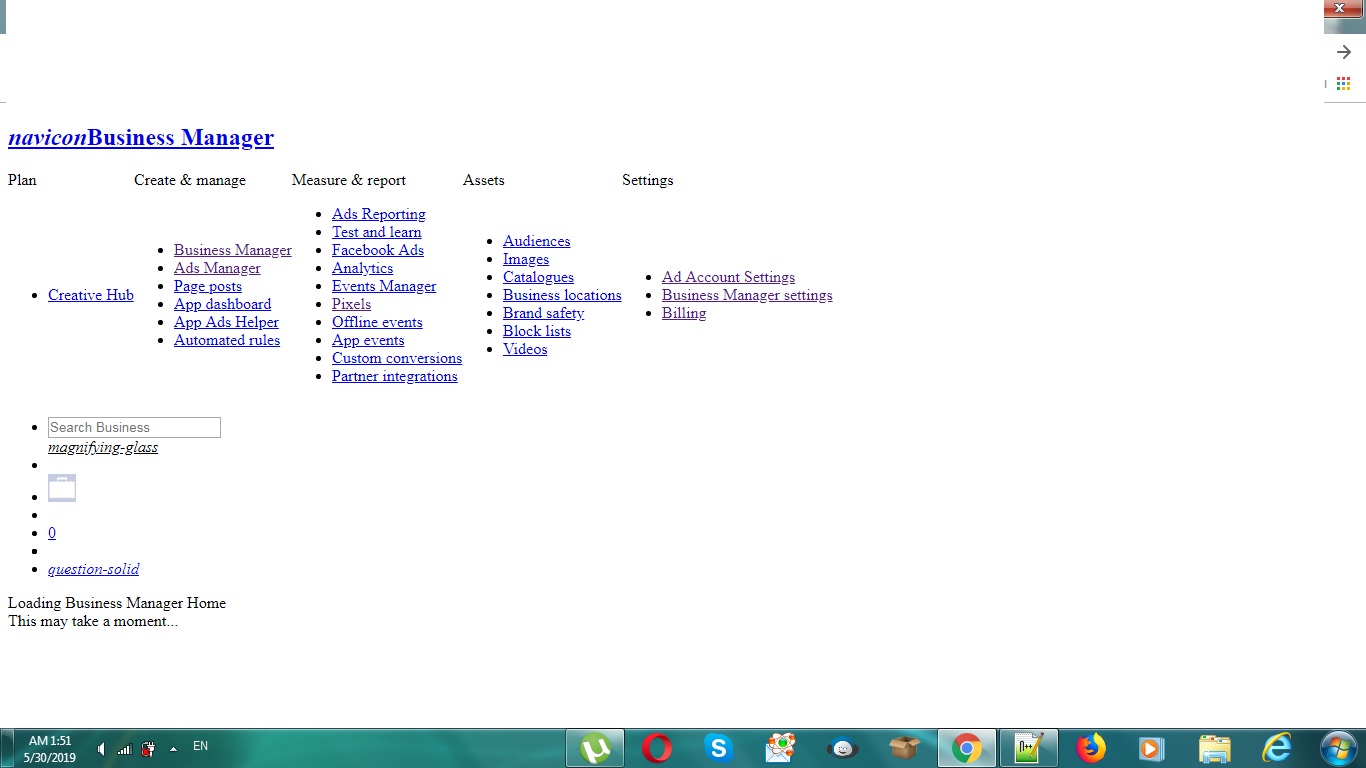Close the browser window with the red X
The height and width of the screenshot is (768, 1366).
[1340, 8]
